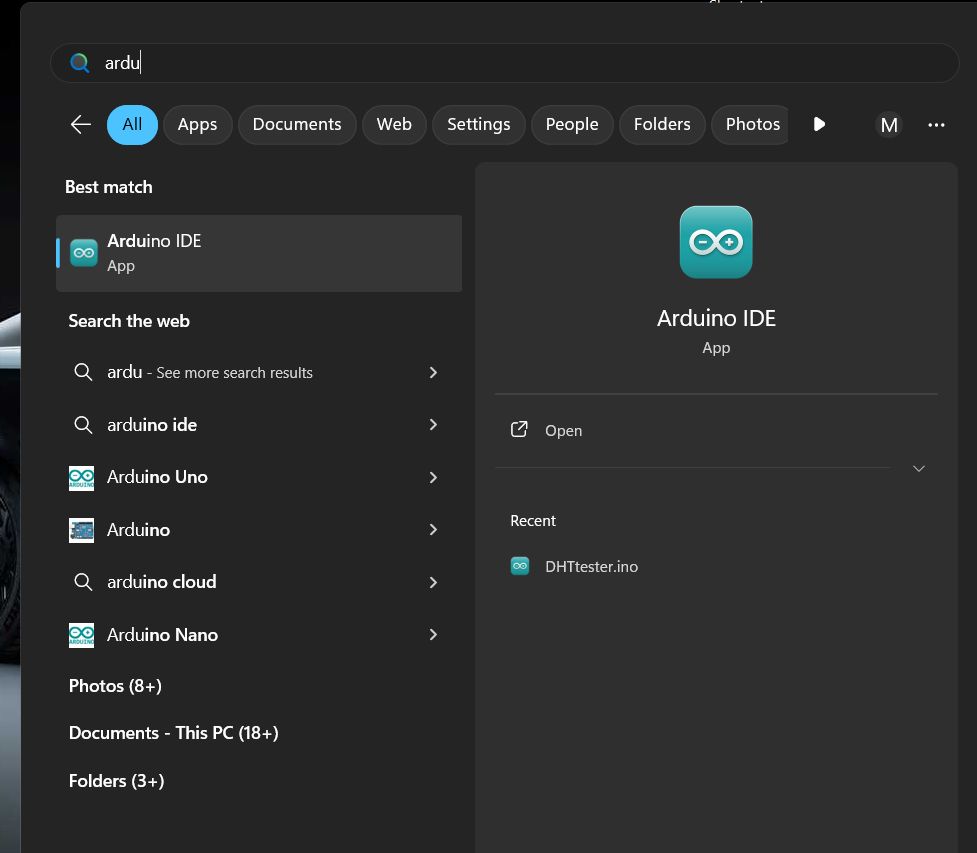This screenshot has height=853, width=977.
Task: Show Folders (3+) results
Action: tap(117, 781)
